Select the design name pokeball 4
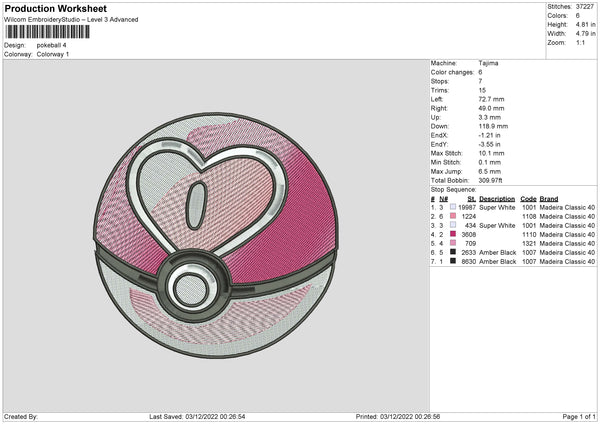The width and height of the screenshot is (600, 424). 51,45
